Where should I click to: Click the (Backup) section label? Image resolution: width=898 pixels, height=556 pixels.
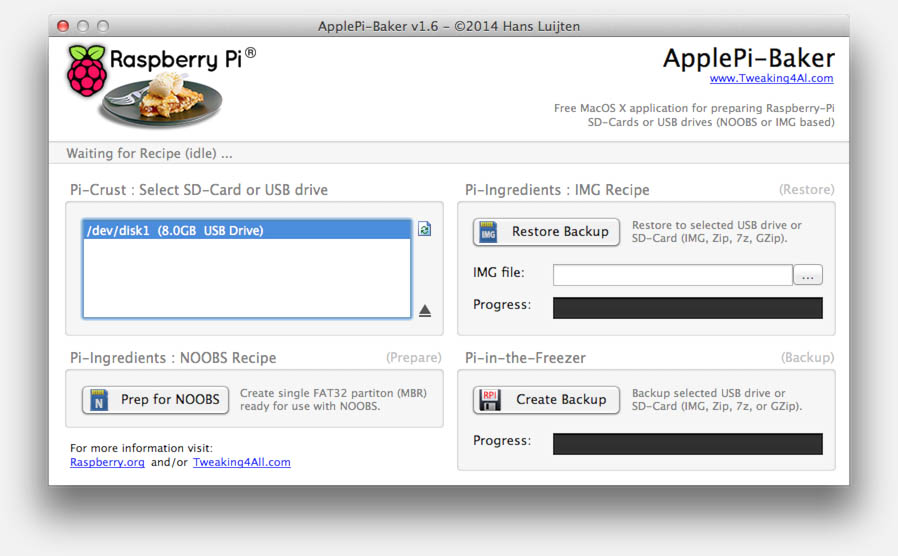tap(808, 358)
